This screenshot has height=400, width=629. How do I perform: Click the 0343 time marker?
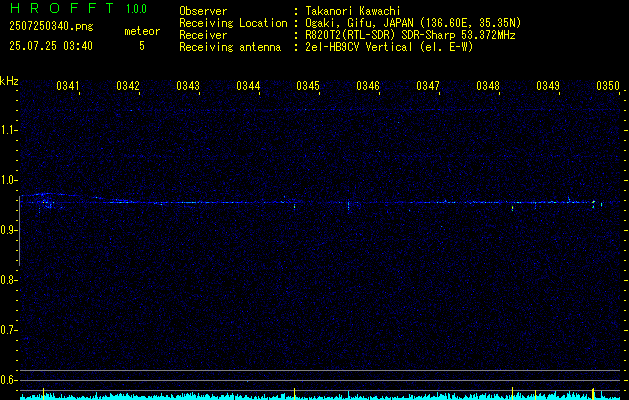click(x=188, y=85)
